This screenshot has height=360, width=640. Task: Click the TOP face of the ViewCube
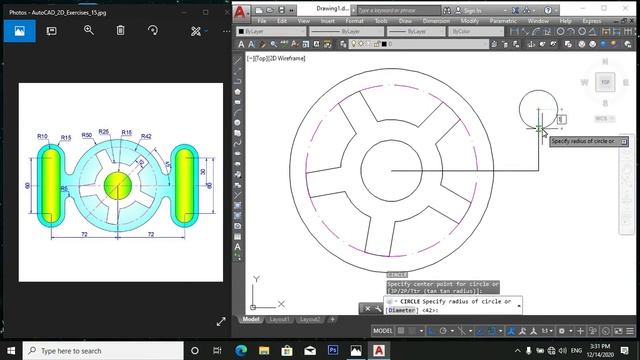605,82
